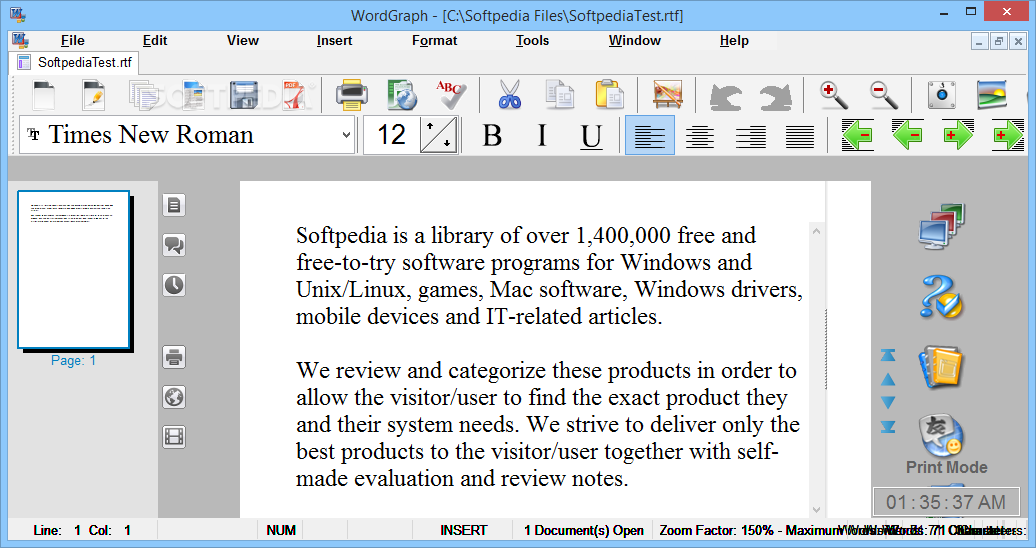Jump to bottom with blue double-down arrow
This screenshot has height=548, width=1036.
888,426
